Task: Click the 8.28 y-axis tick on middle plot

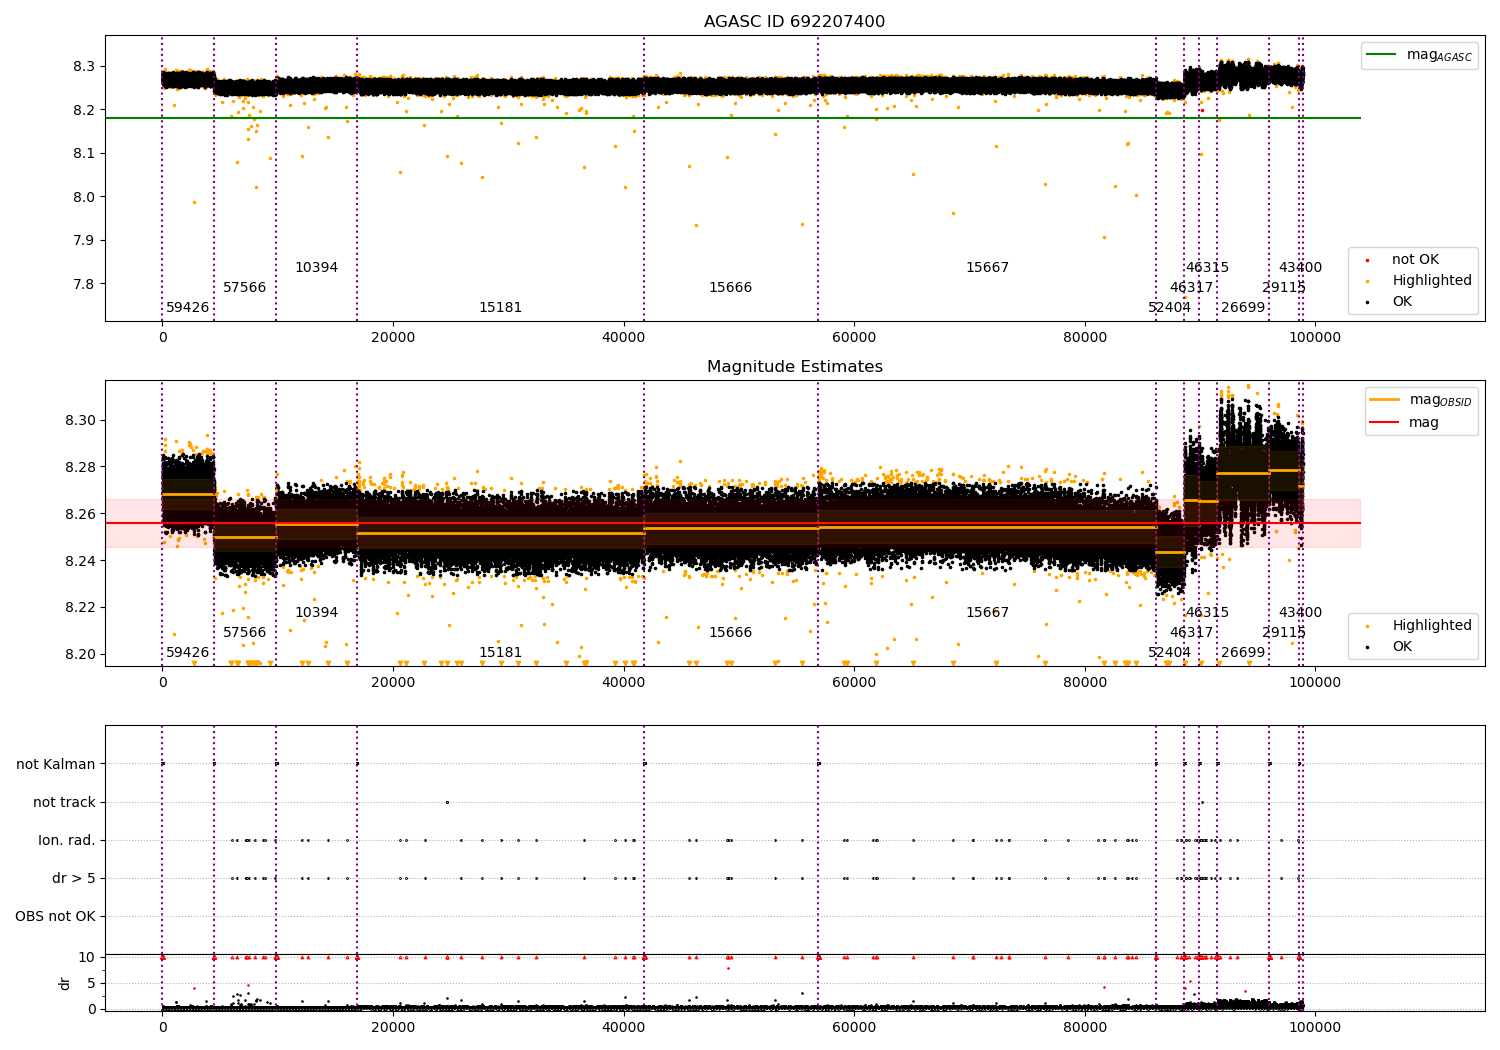Action: click(80, 468)
